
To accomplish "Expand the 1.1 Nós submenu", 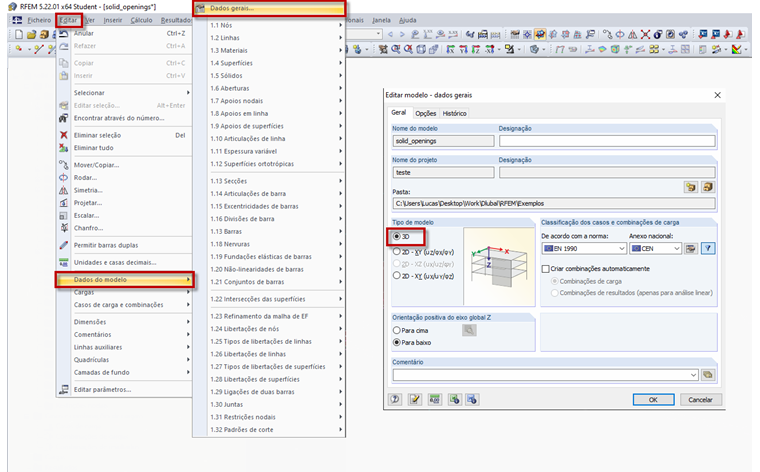I will pyautogui.click(x=275, y=25).
